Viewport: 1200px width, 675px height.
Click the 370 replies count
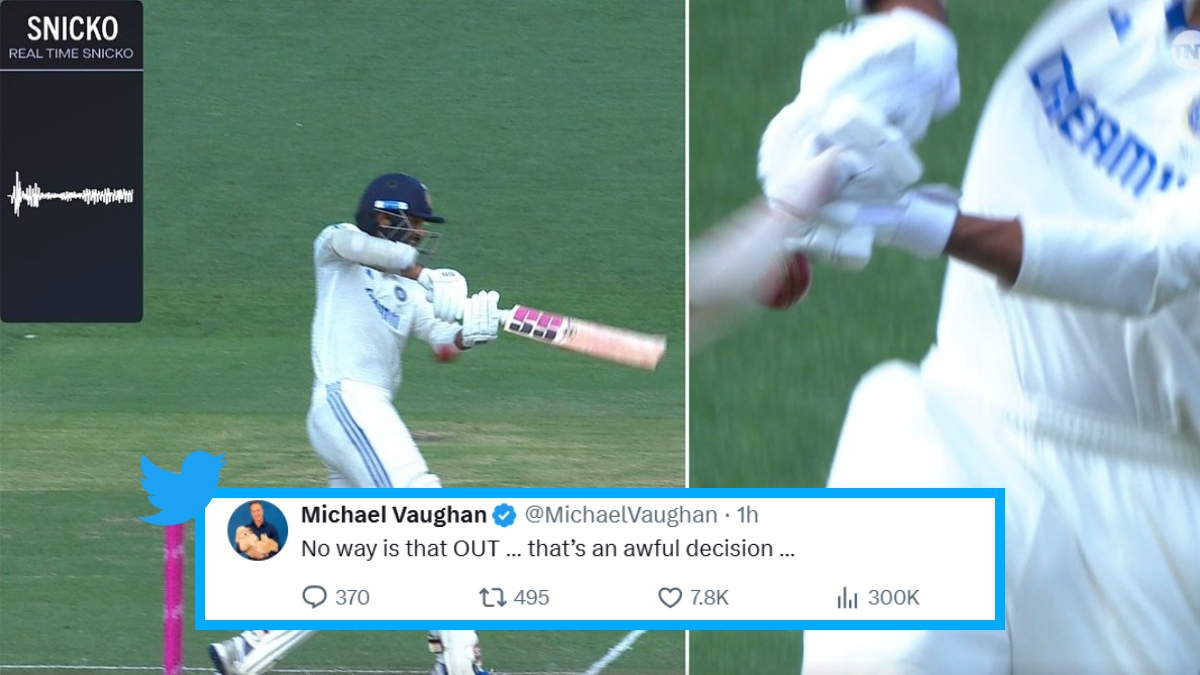(x=352, y=598)
